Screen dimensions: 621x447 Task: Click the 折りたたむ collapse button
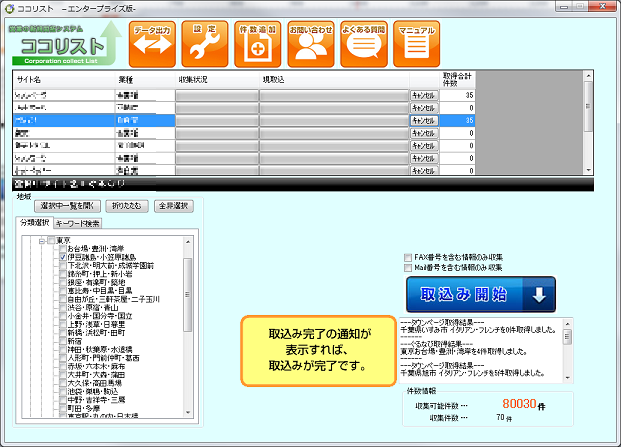127,206
